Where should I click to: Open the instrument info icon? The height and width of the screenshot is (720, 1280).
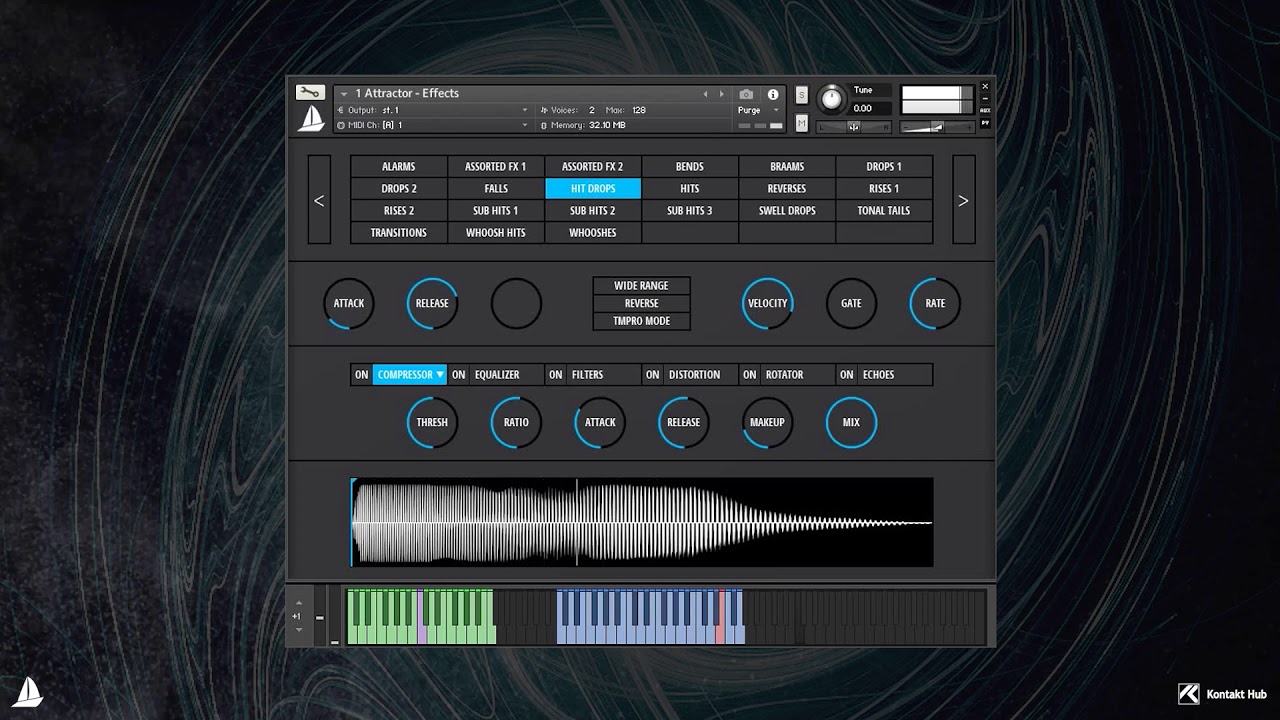point(773,94)
